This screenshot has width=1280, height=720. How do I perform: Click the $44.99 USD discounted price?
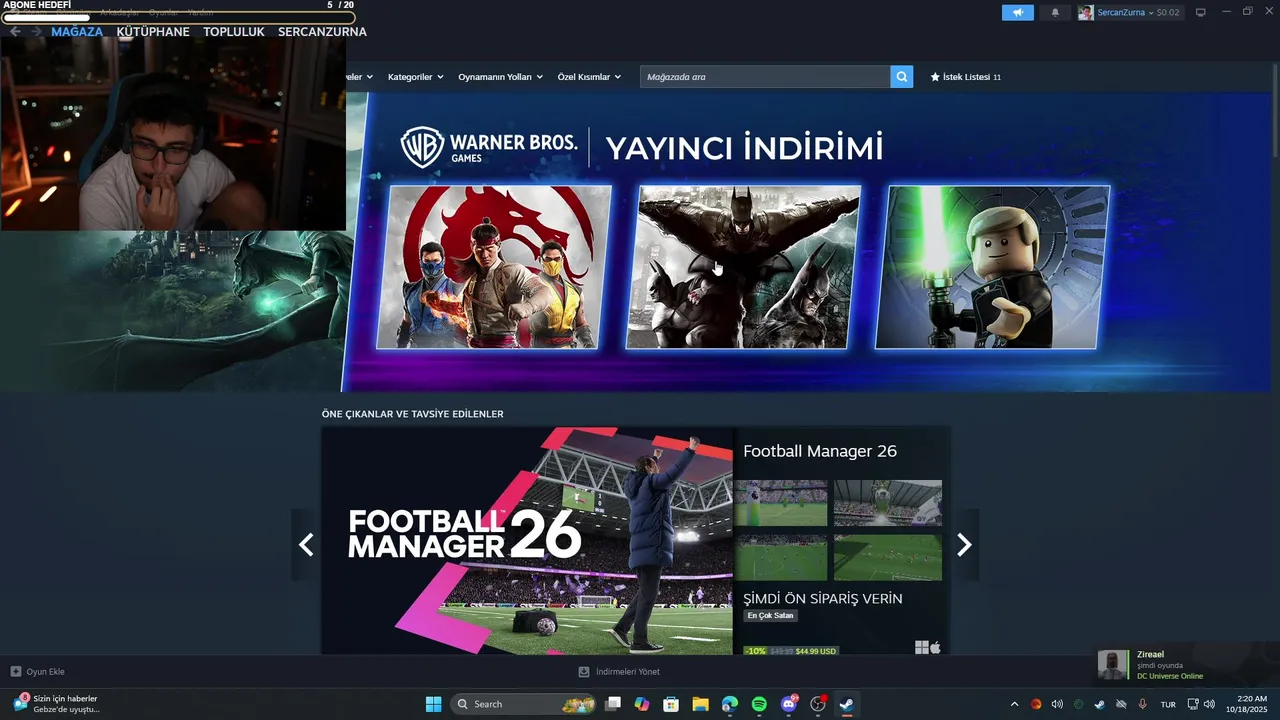tap(816, 651)
